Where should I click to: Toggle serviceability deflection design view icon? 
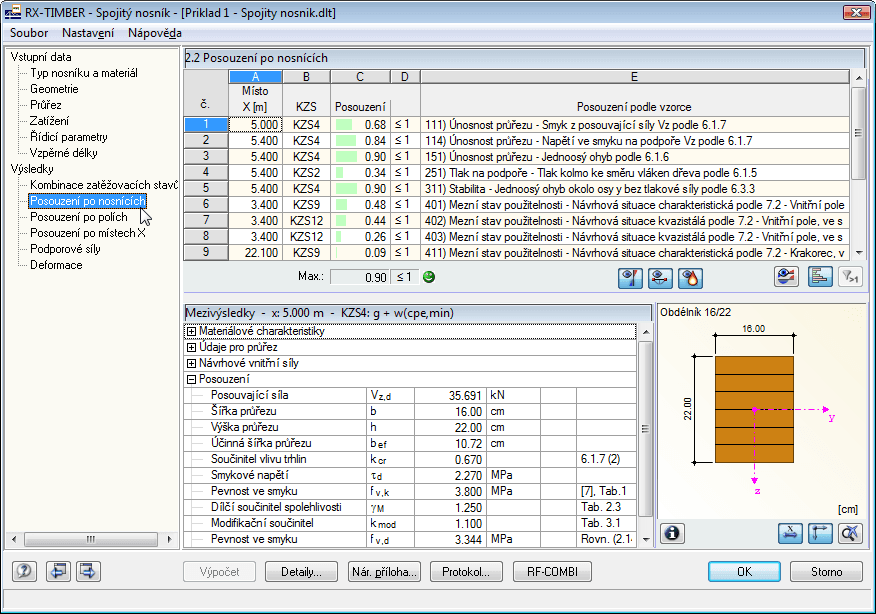coord(660,278)
